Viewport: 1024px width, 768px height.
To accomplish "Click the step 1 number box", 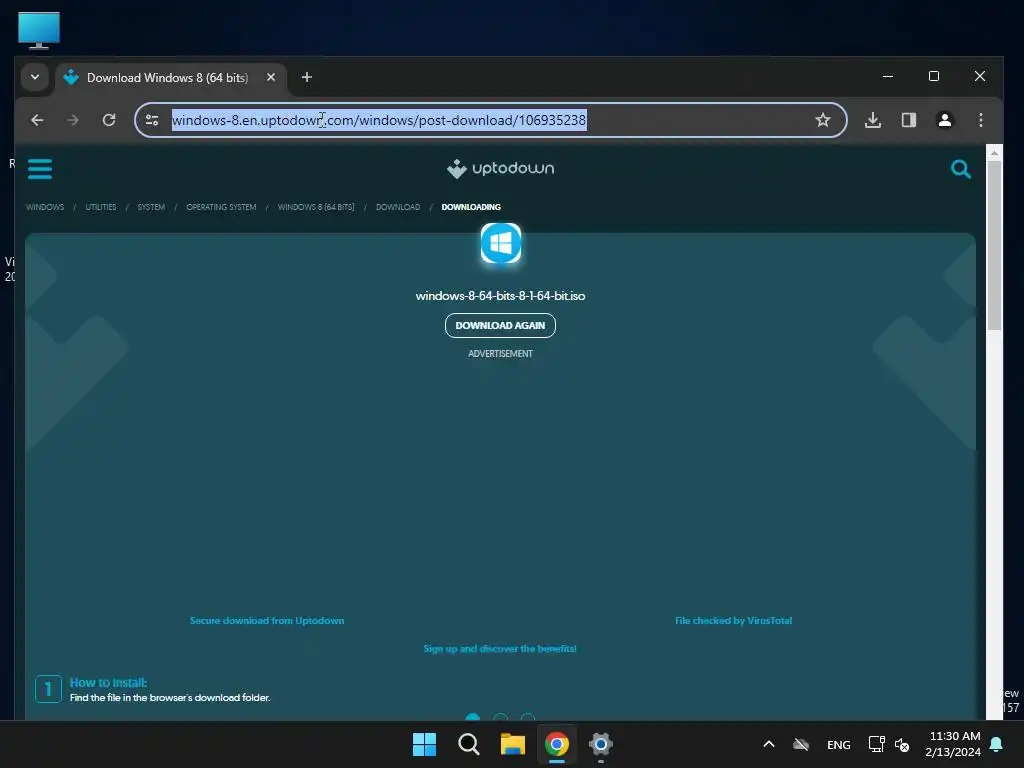I will pos(48,689).
